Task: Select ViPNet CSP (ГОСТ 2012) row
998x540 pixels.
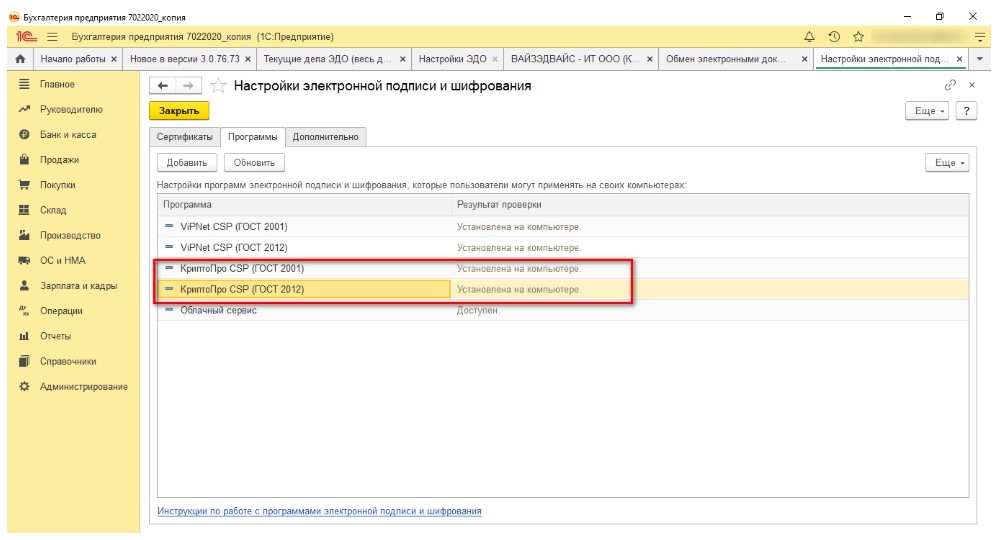Action: click(x=563, y=248)
